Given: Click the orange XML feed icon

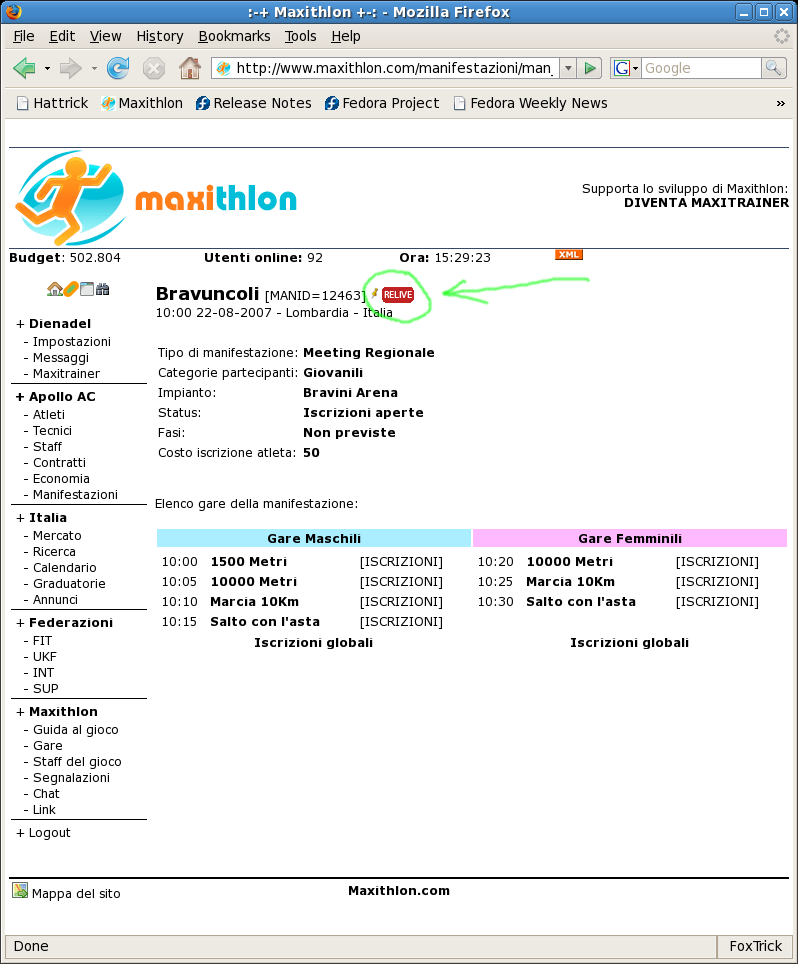Looking at the screenshot, I should [569, 255].
